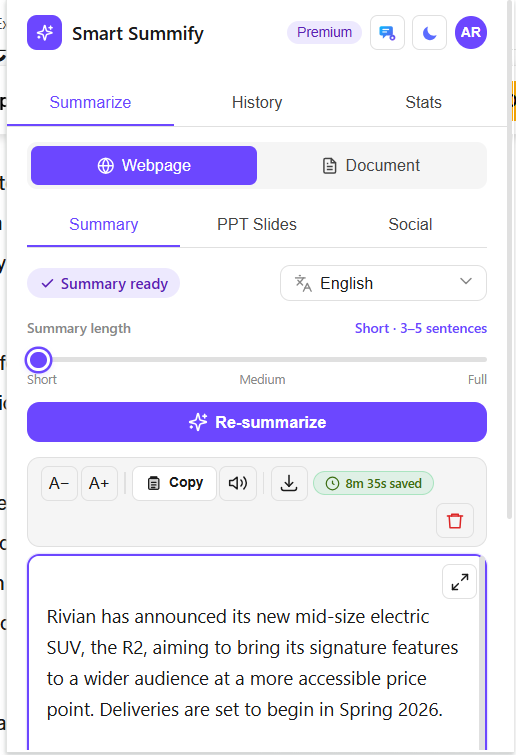The width and height of the screenshot is (516, 755).
Task: Click the Premium badge
Action: coord(324,32)
